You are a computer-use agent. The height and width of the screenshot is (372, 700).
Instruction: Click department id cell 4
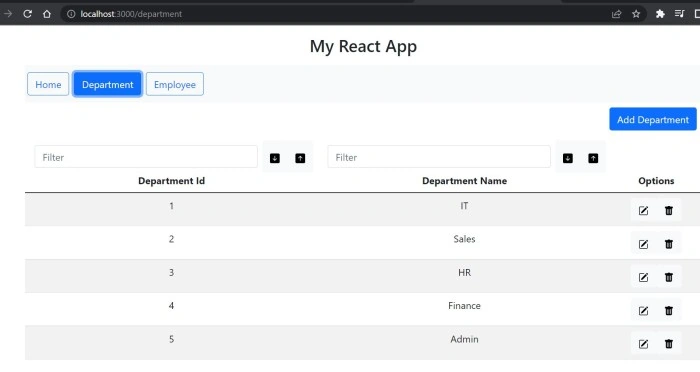tap(171, 306)
